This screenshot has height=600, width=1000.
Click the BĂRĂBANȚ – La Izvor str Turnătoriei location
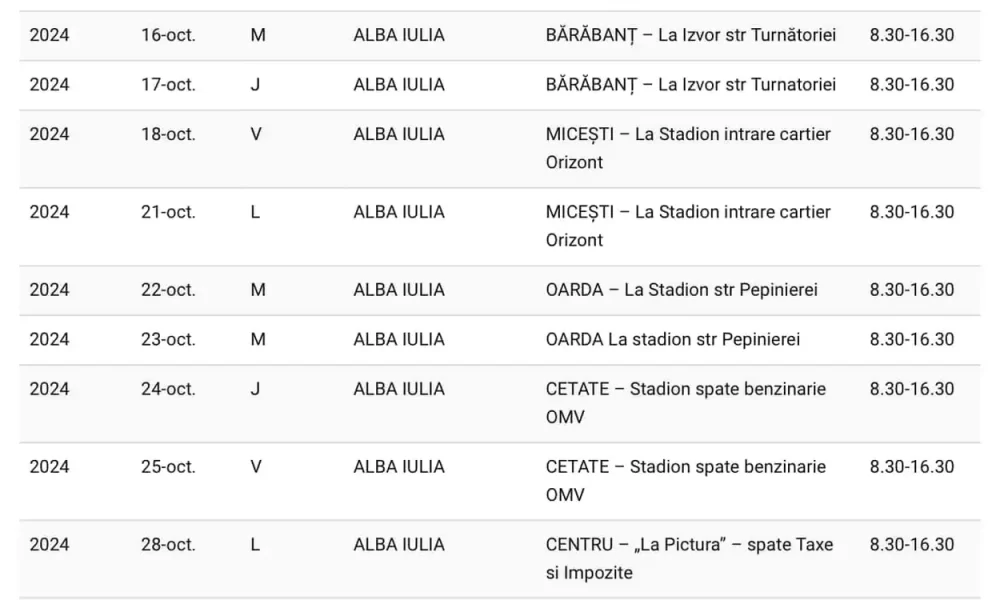pyautogui.click(x=691, y=35)
